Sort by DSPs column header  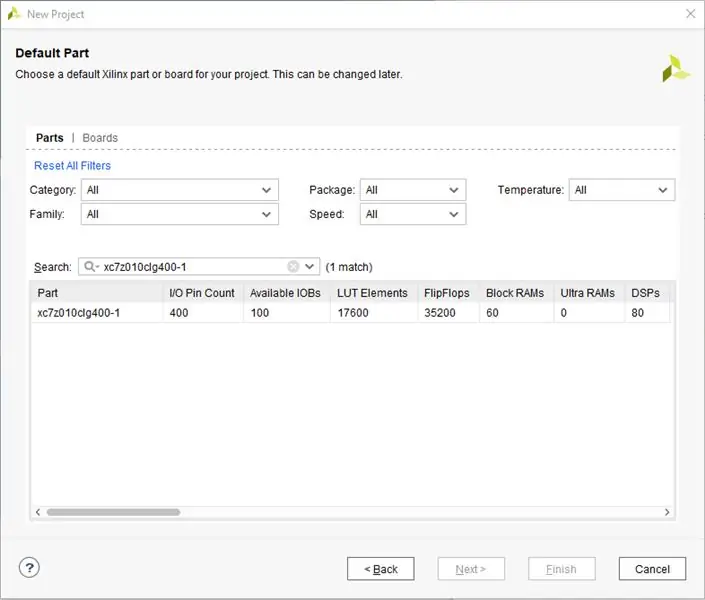647,293
